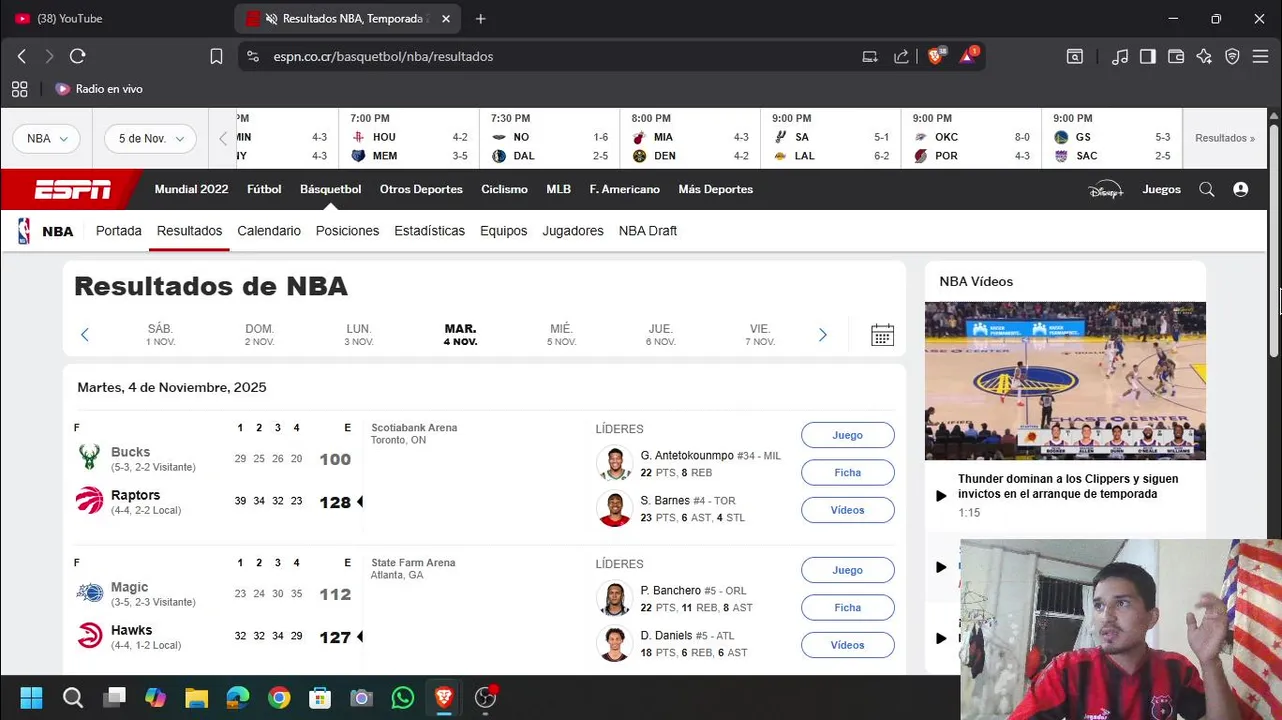Open the NBA video thumbnail
Viewport: 1282px width, 720px height.
1065,381
